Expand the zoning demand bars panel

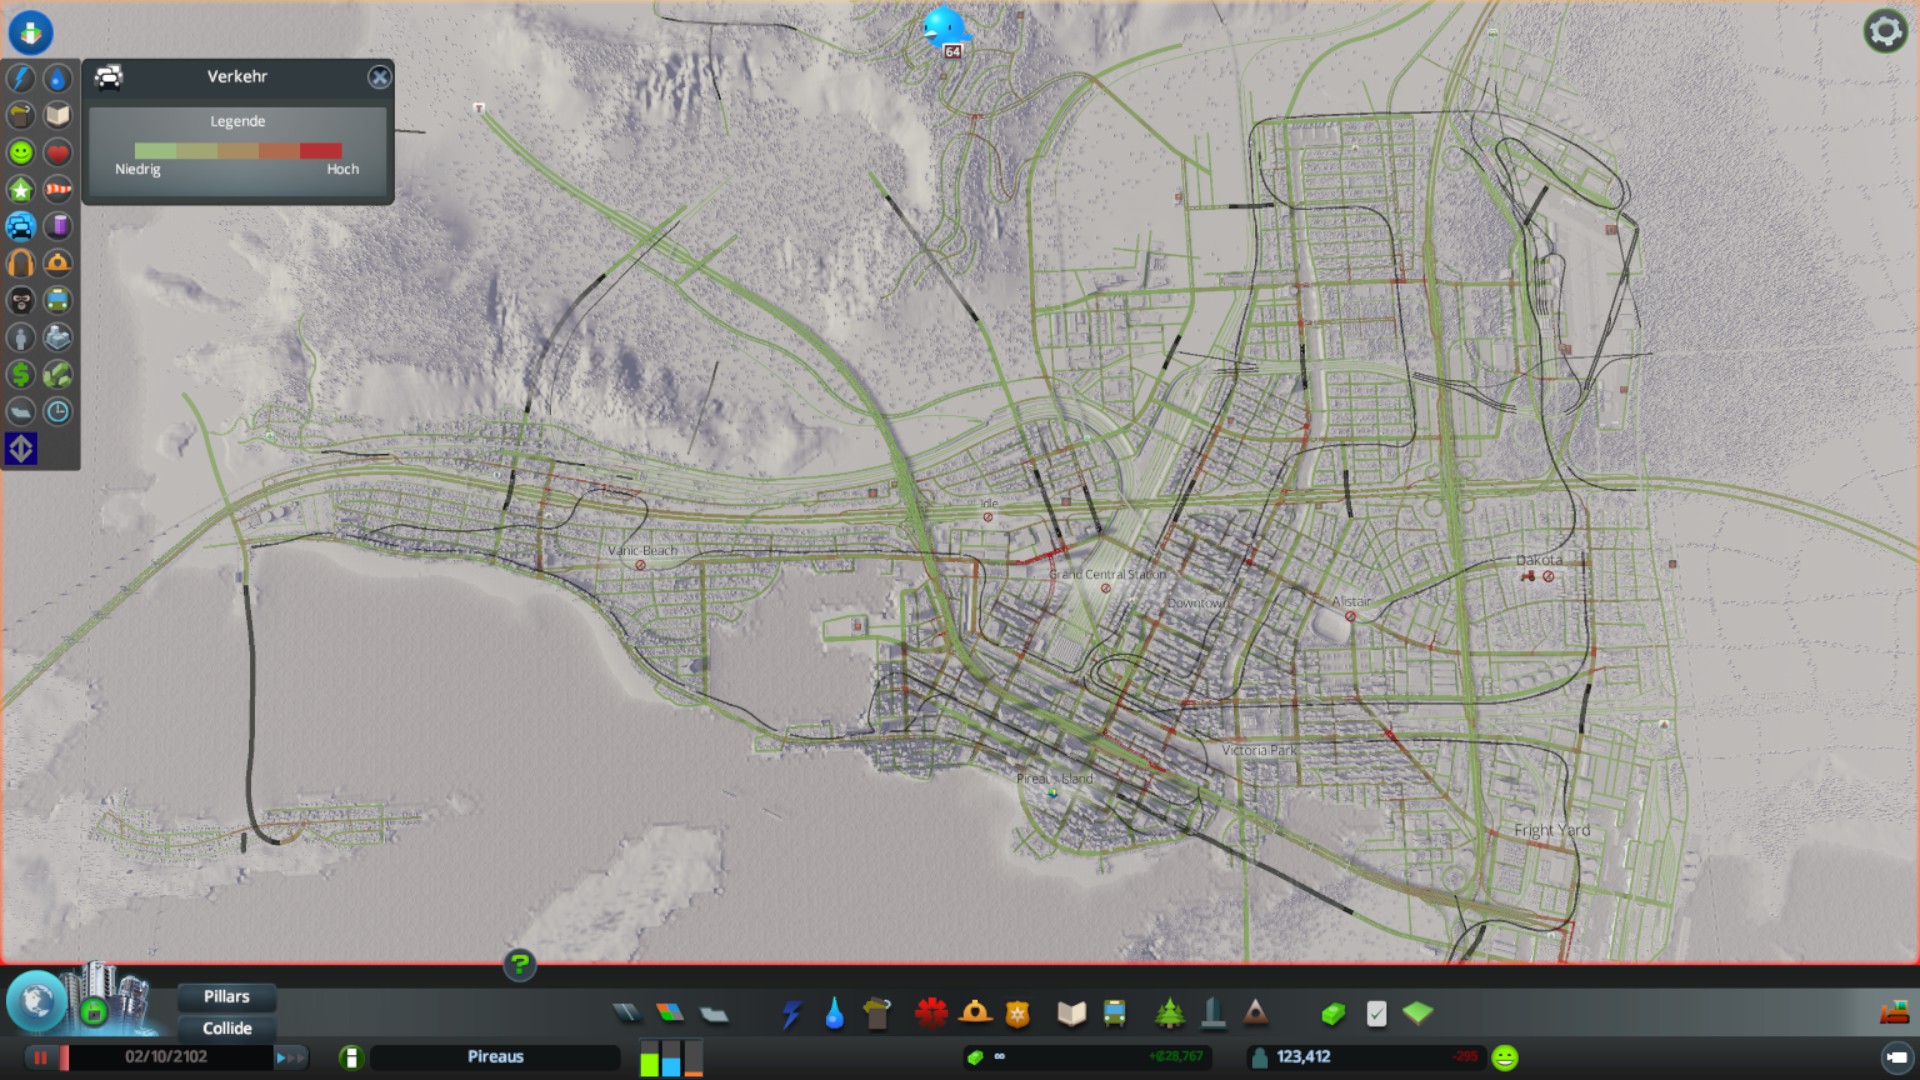coord(671,1057)
